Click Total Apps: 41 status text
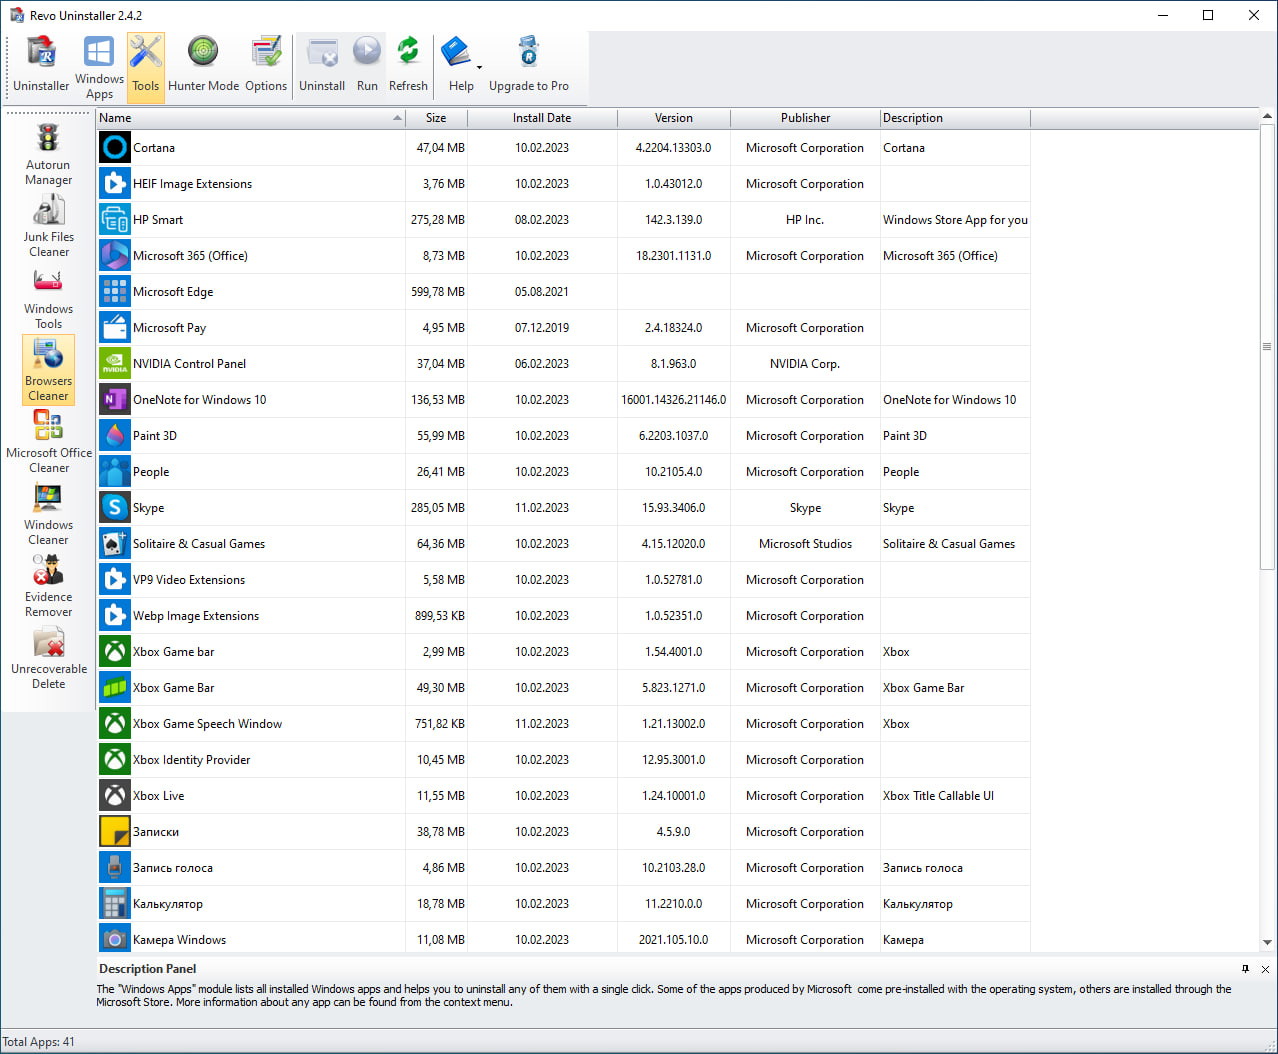 (39, 1042)
